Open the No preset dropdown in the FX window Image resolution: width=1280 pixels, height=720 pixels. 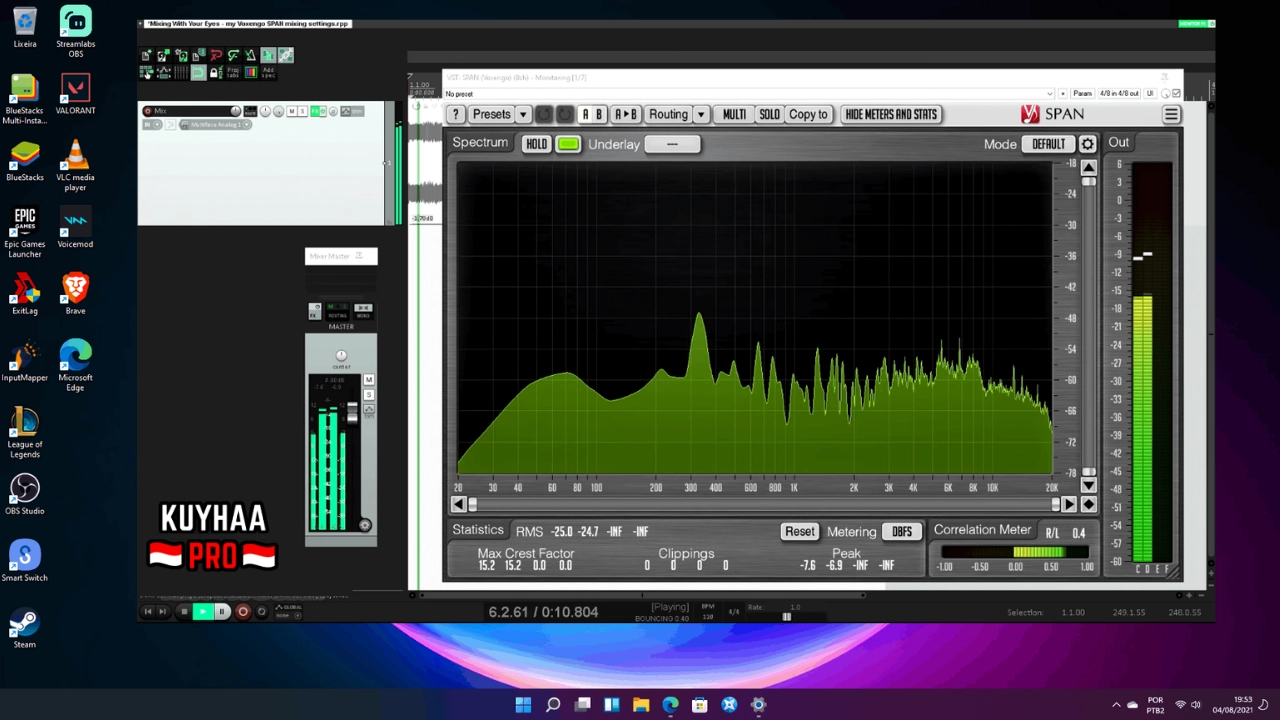pos(748,94)
